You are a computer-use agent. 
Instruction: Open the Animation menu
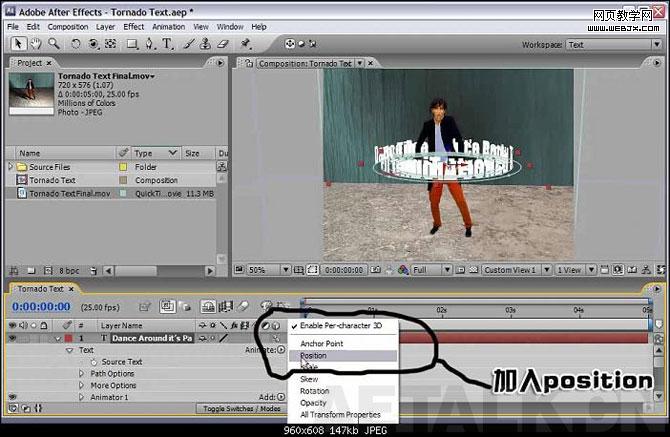tap(169, 26)
